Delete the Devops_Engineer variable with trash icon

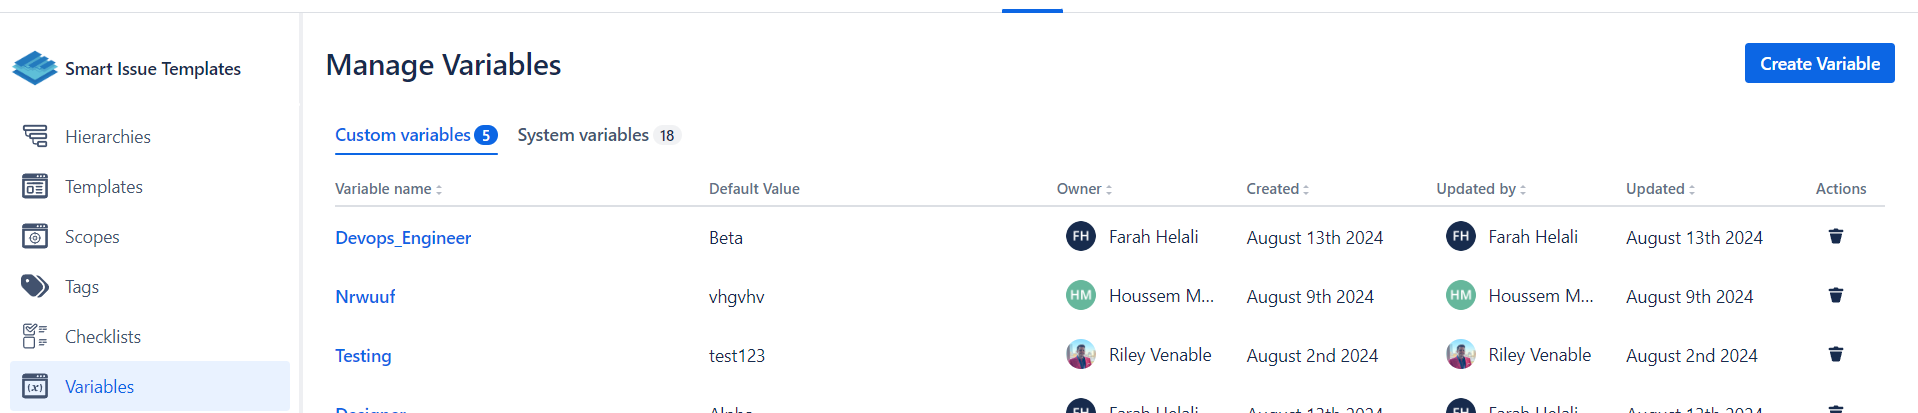[x=1835, y=236]
